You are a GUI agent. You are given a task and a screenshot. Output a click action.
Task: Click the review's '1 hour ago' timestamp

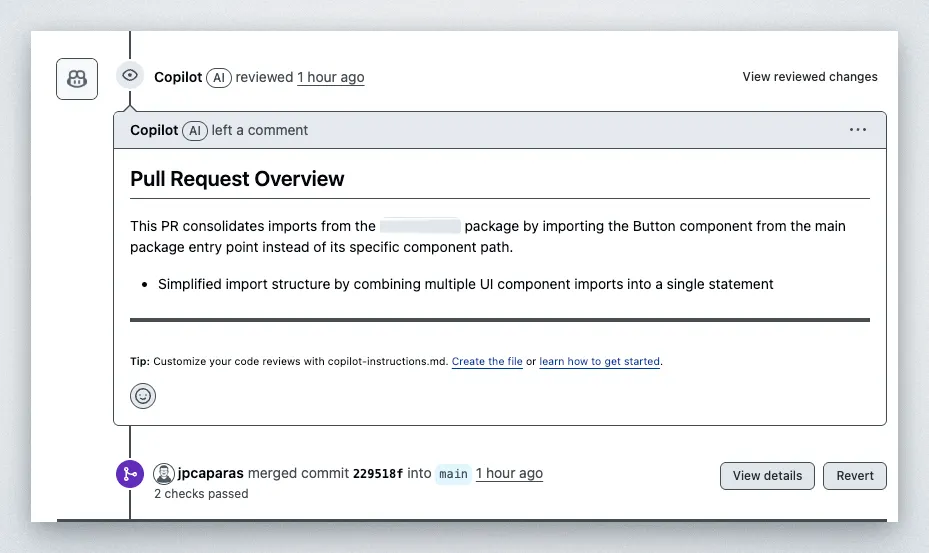click(x=330, y=77)
